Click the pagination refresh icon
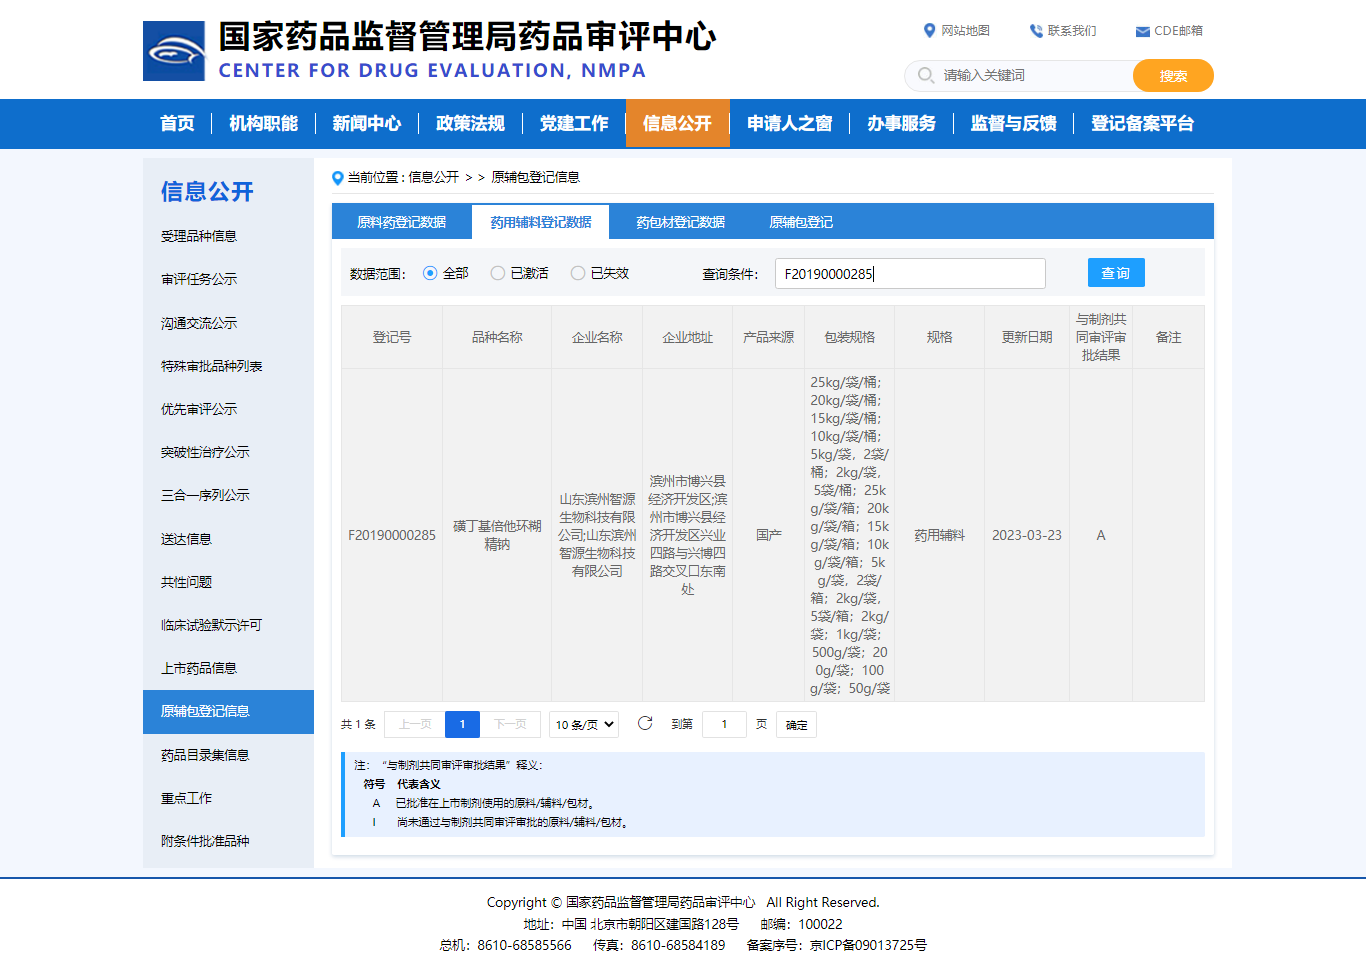Screen dimensions: 1366x967 pos(645,723)
